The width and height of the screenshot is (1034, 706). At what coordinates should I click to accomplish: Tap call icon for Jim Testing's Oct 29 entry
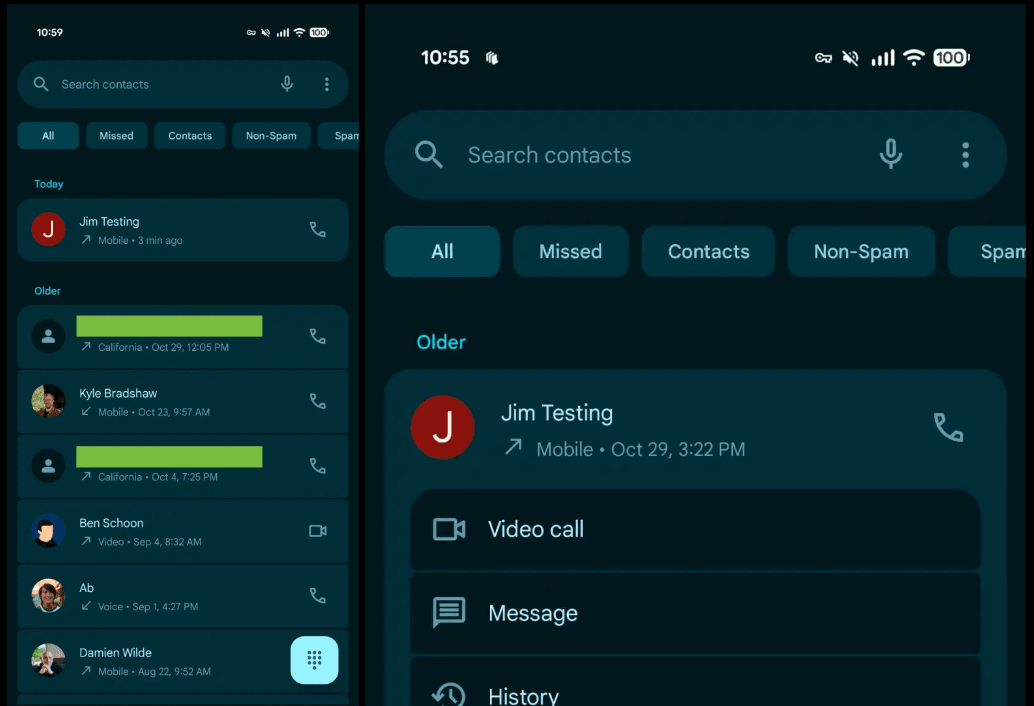click(947, 428)
